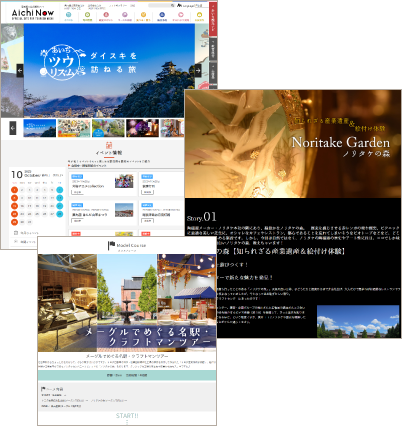The width and height of the screenshot is (402, 426).
Task: Select the yellow circle navigation icon
Action: pyautogui.click(x=199, y=14)
